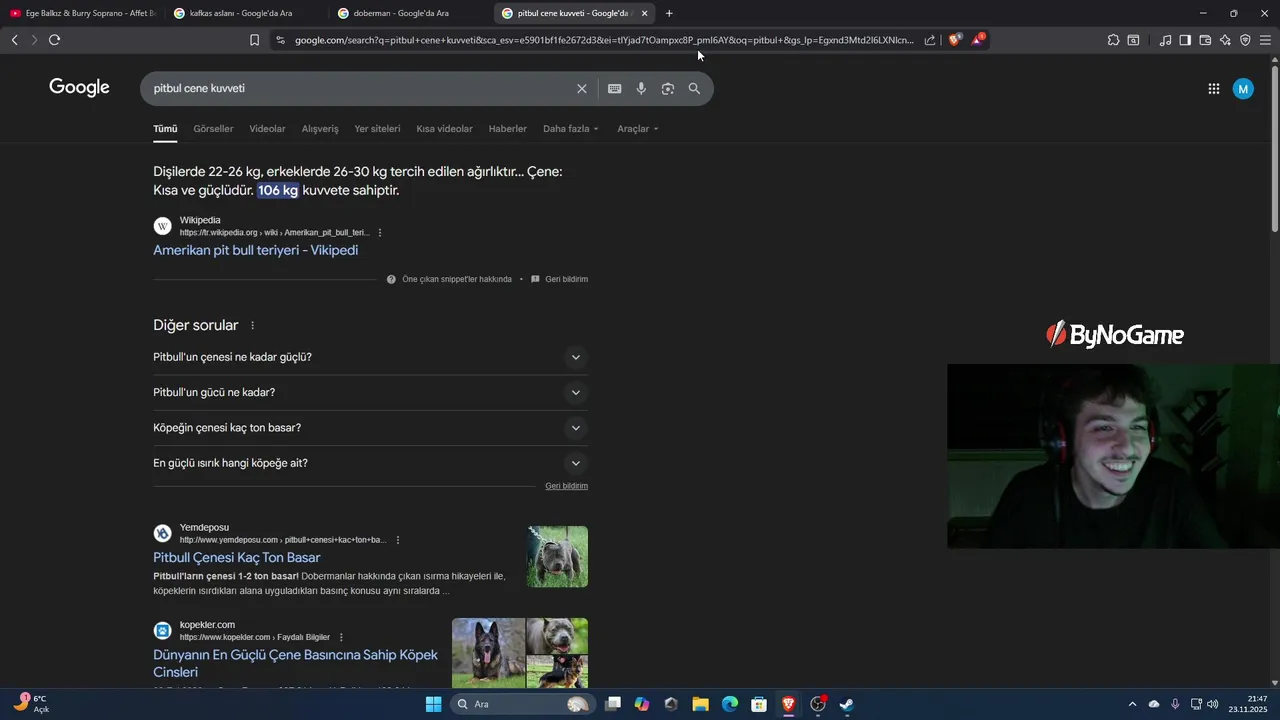Submit search with magnifier icon
This screenshot has width=1280, height=720.
(694, 89)
